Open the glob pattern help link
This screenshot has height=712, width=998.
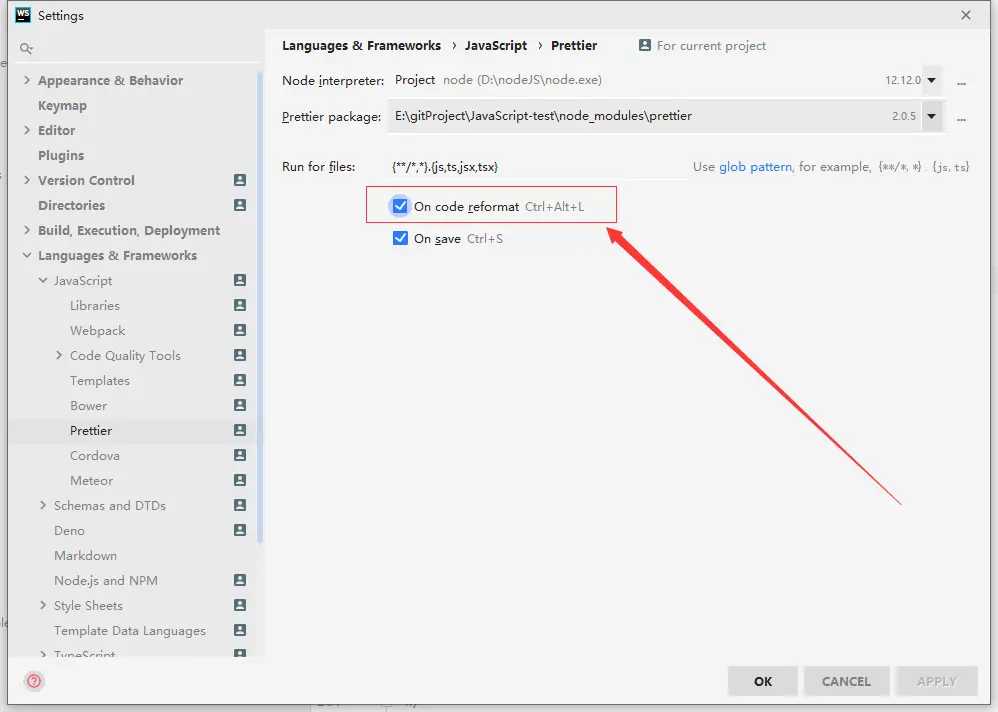pos(756,167)
